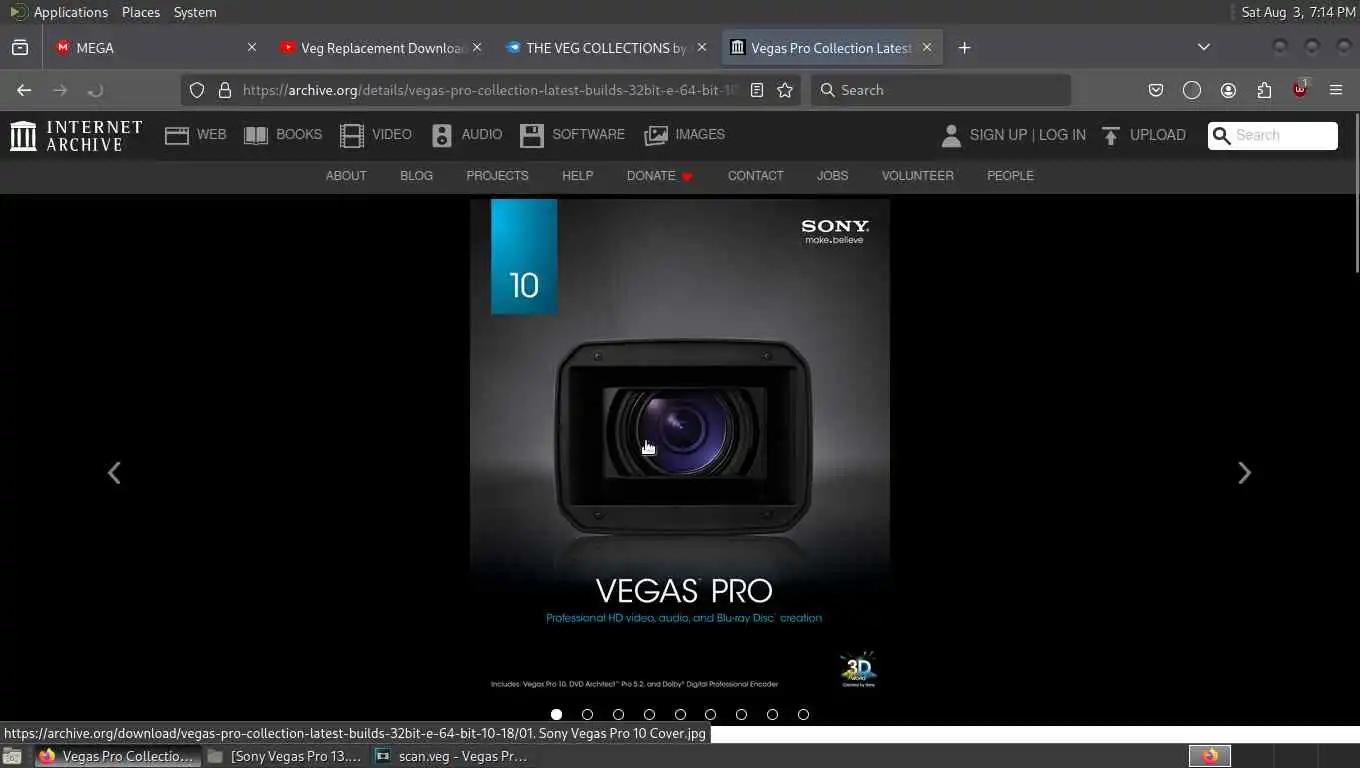Focus the Firefox Search box
1360x768 pixels.
point(940,90)
